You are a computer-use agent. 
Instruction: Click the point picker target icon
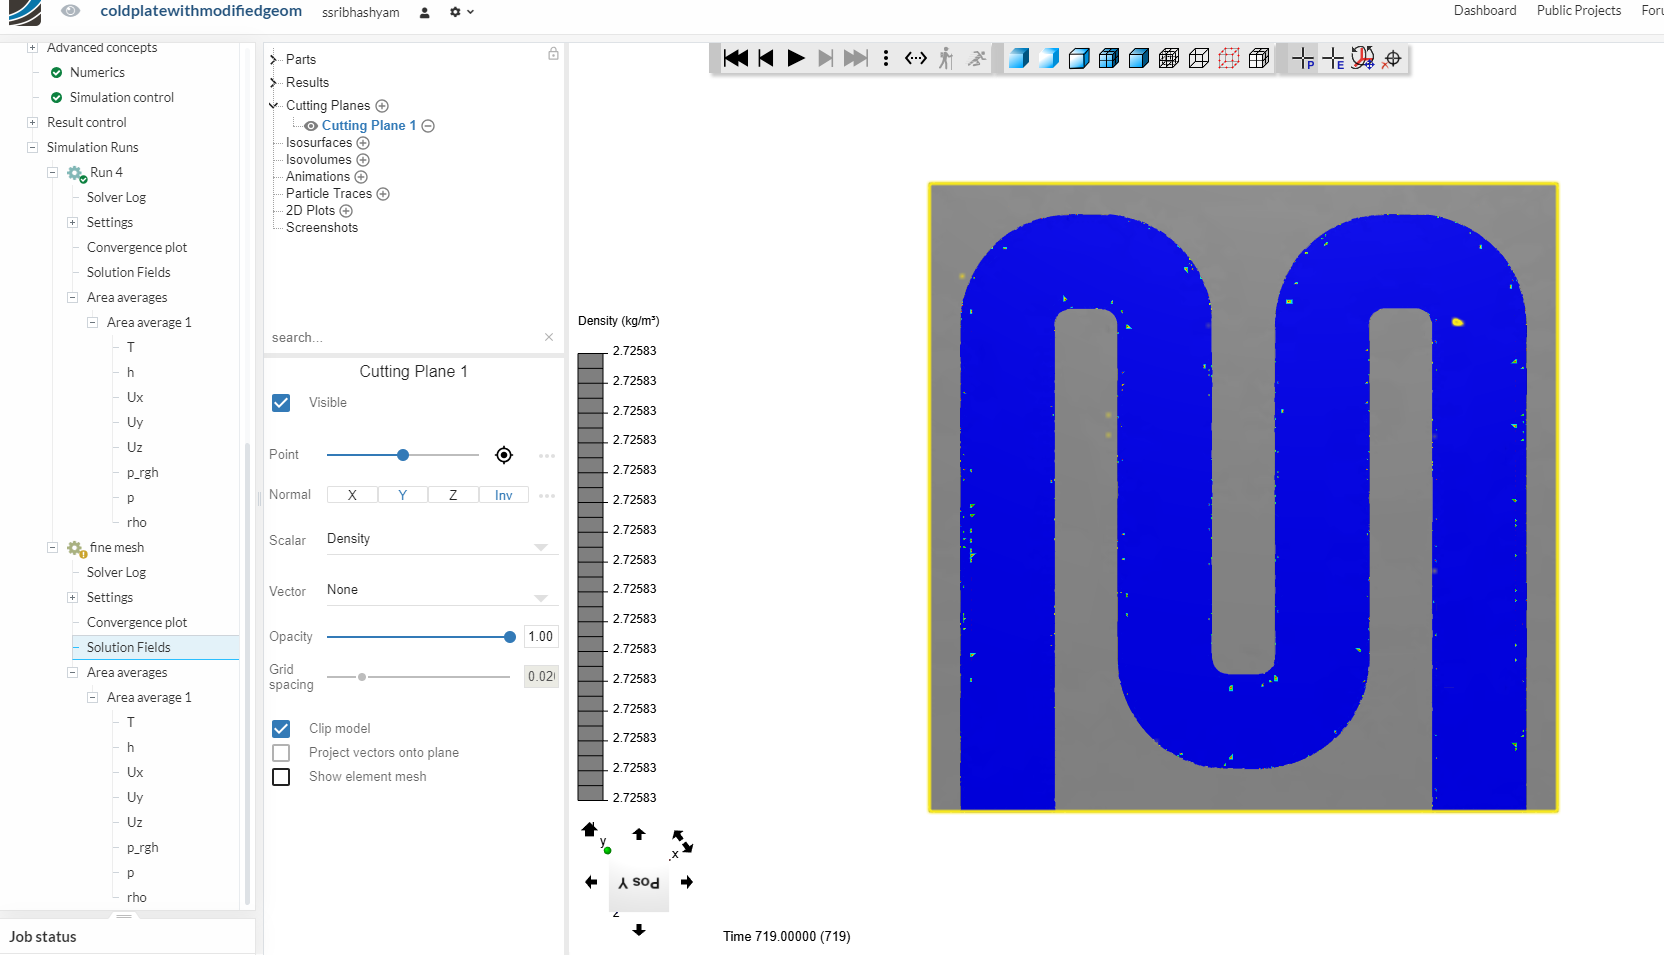pyautogui.click(x=504, y=455)
